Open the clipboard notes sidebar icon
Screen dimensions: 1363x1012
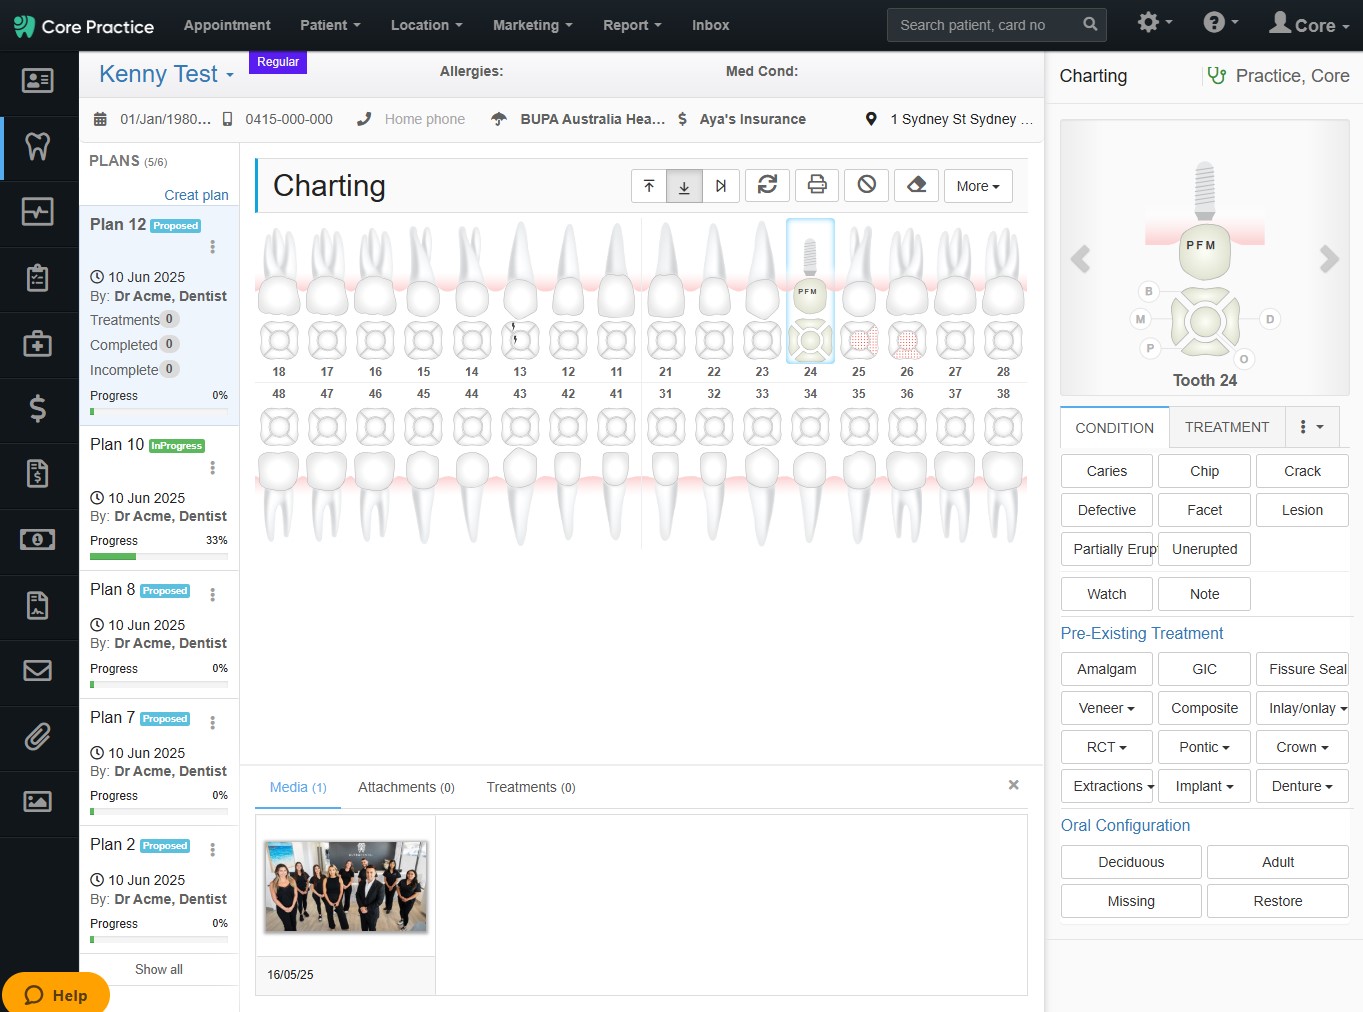[x=38, y=277]
